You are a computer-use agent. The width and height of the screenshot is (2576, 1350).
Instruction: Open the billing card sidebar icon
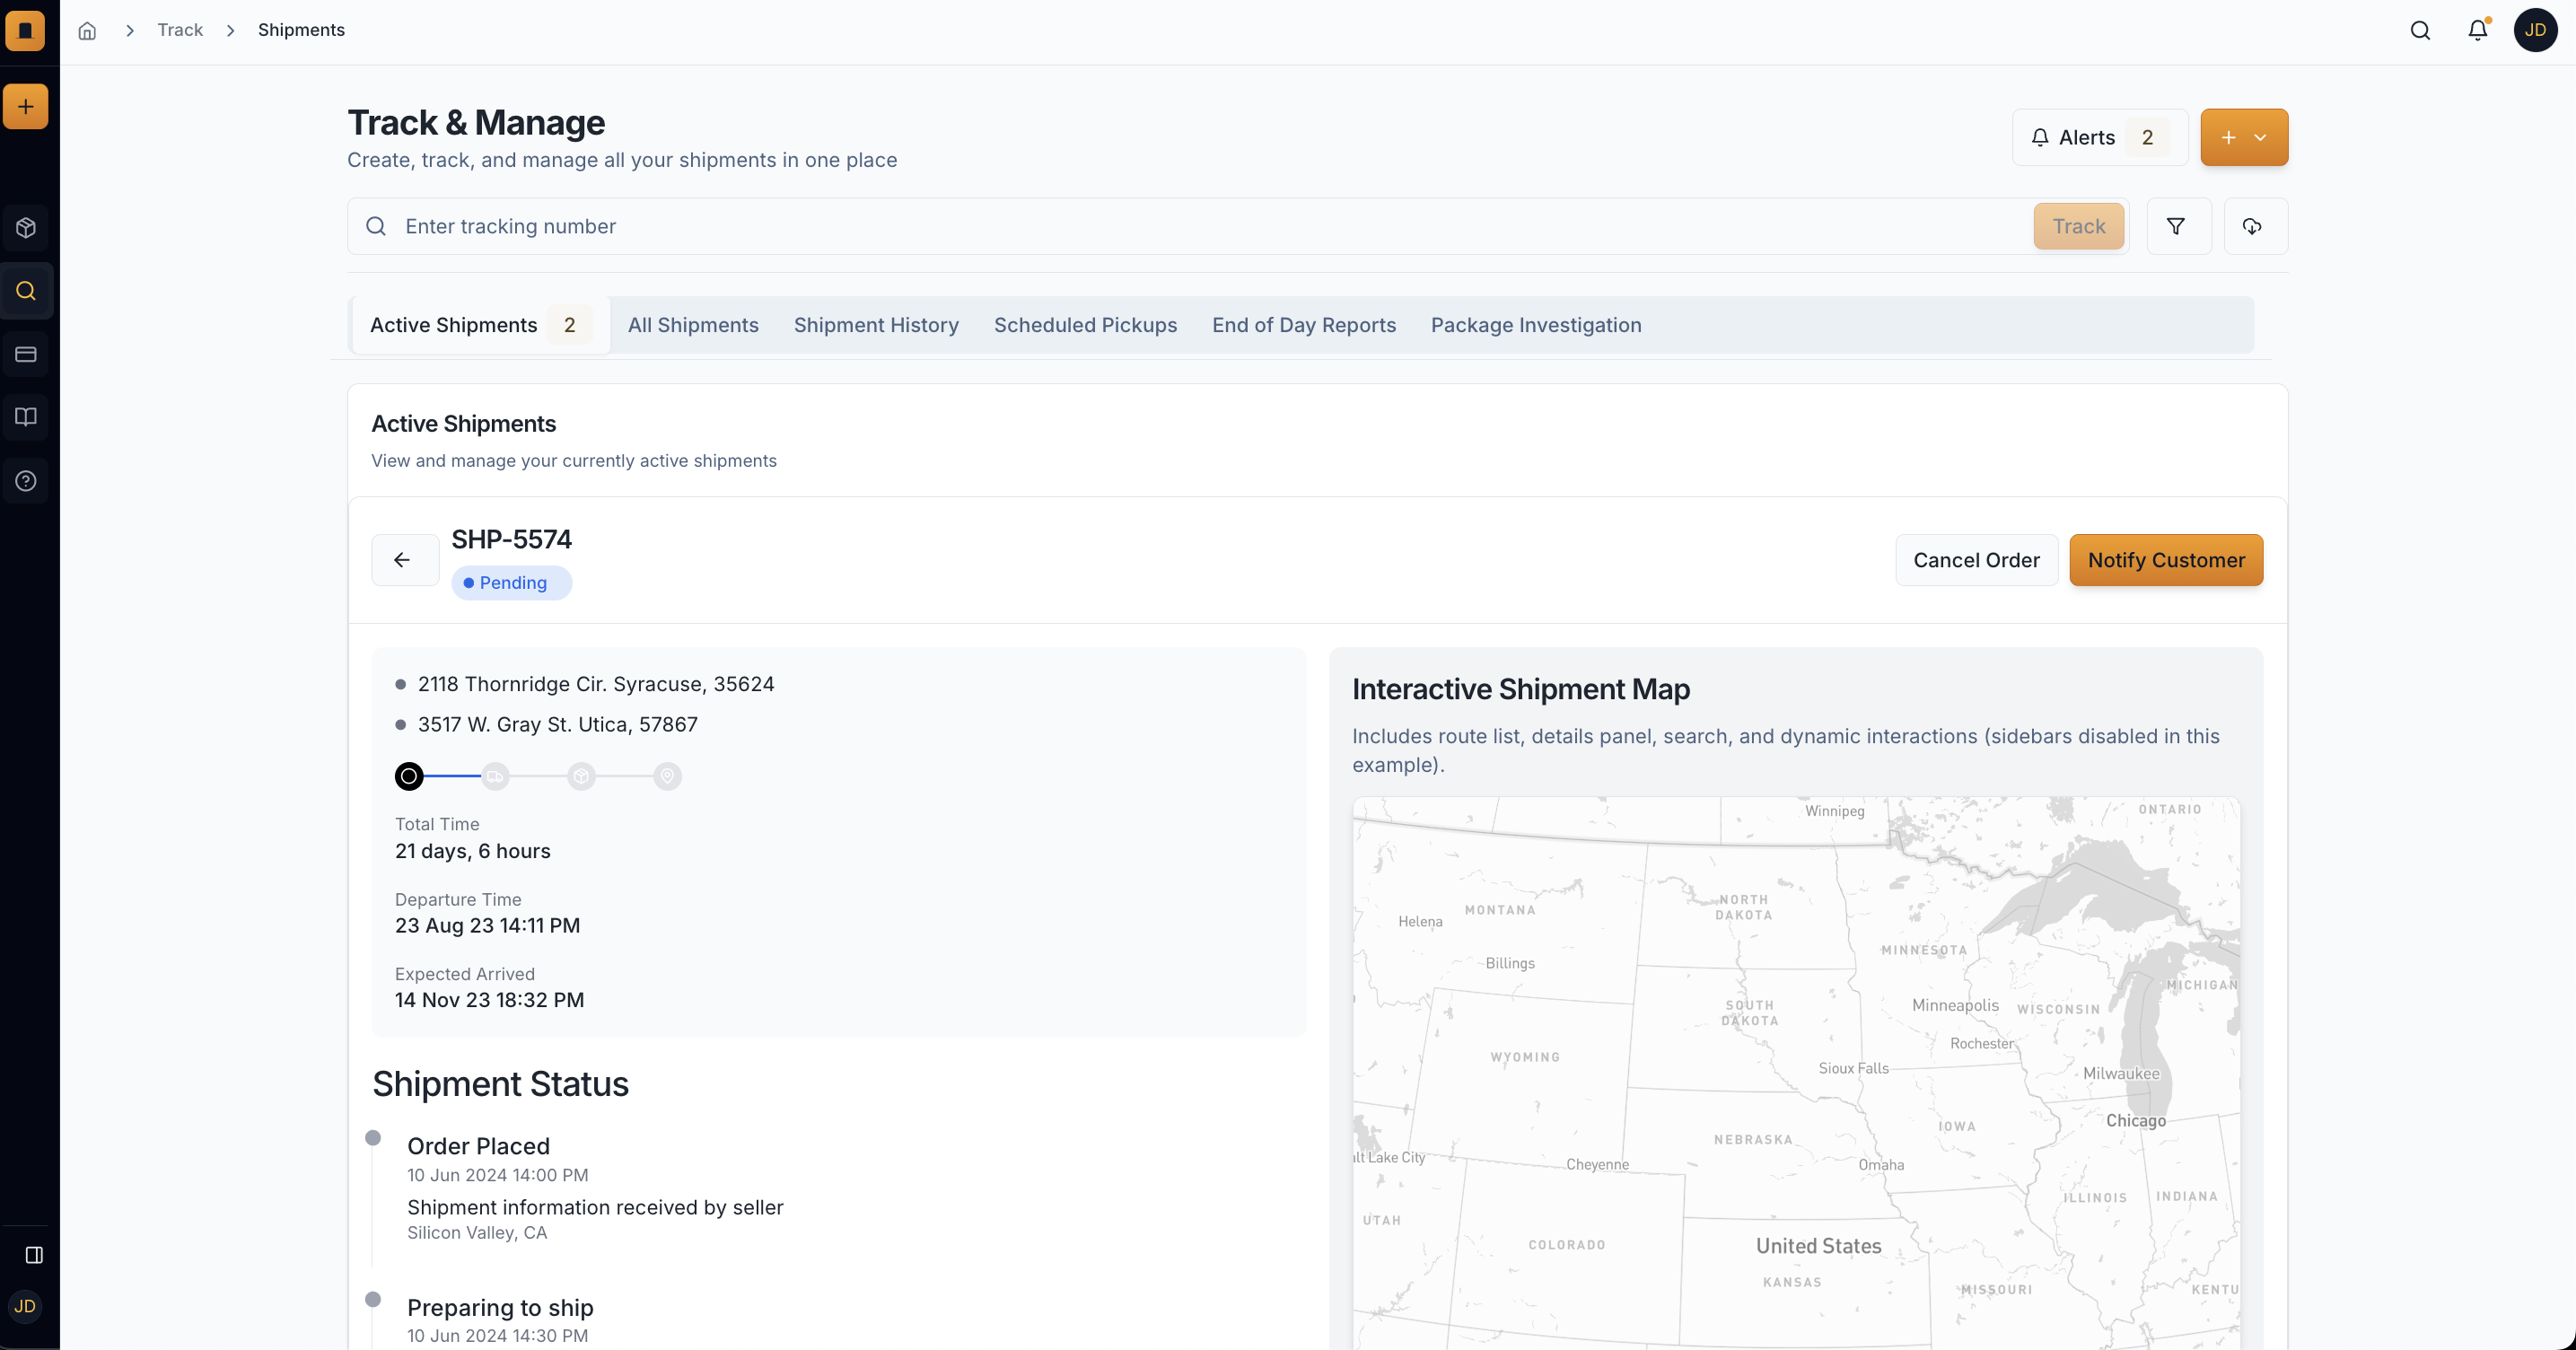click(26, 354)
